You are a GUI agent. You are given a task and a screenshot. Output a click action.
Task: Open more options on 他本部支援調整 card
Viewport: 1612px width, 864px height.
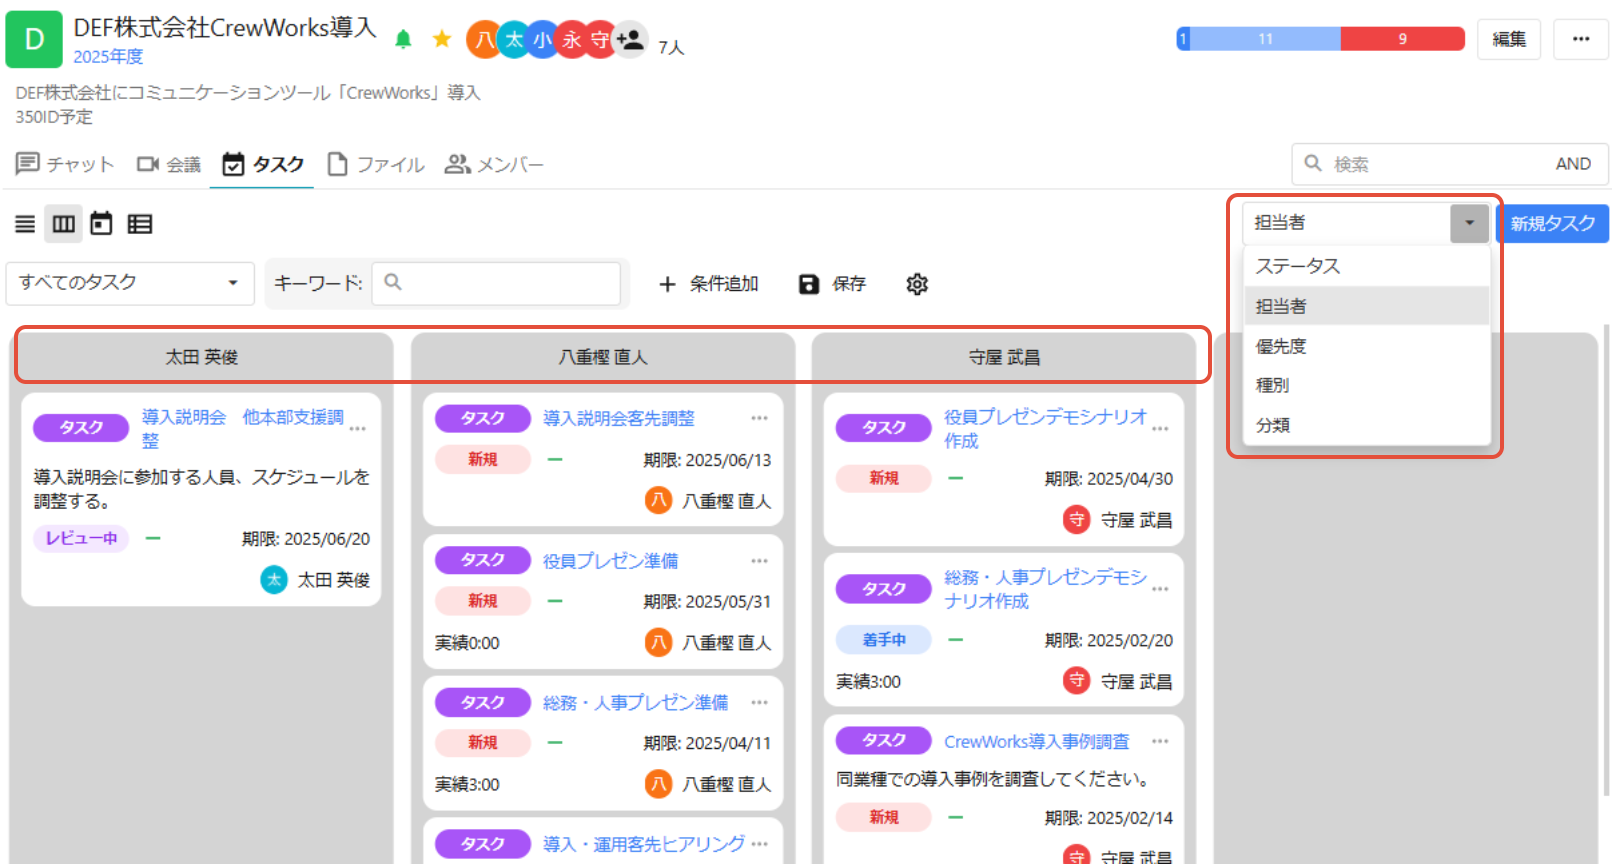tap(358, 429)
